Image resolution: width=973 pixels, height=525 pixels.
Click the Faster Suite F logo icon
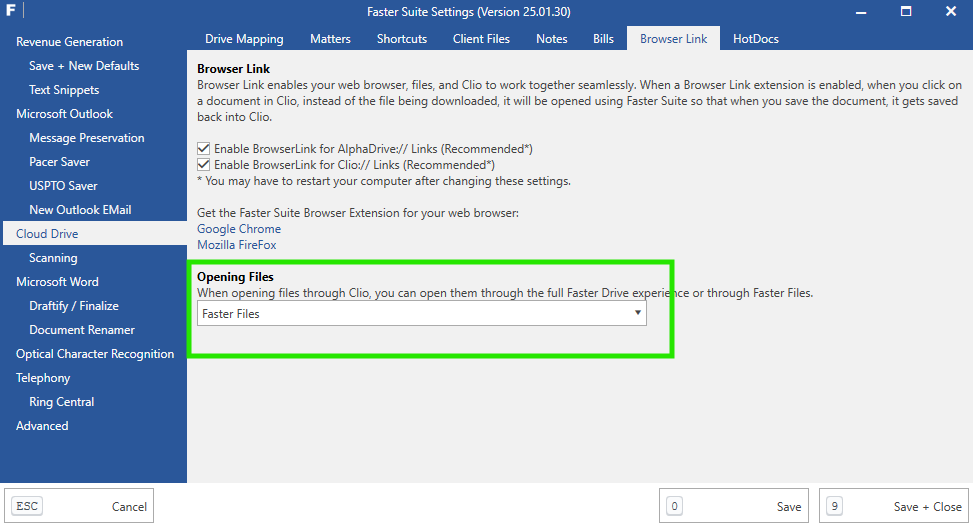(11, 11)
